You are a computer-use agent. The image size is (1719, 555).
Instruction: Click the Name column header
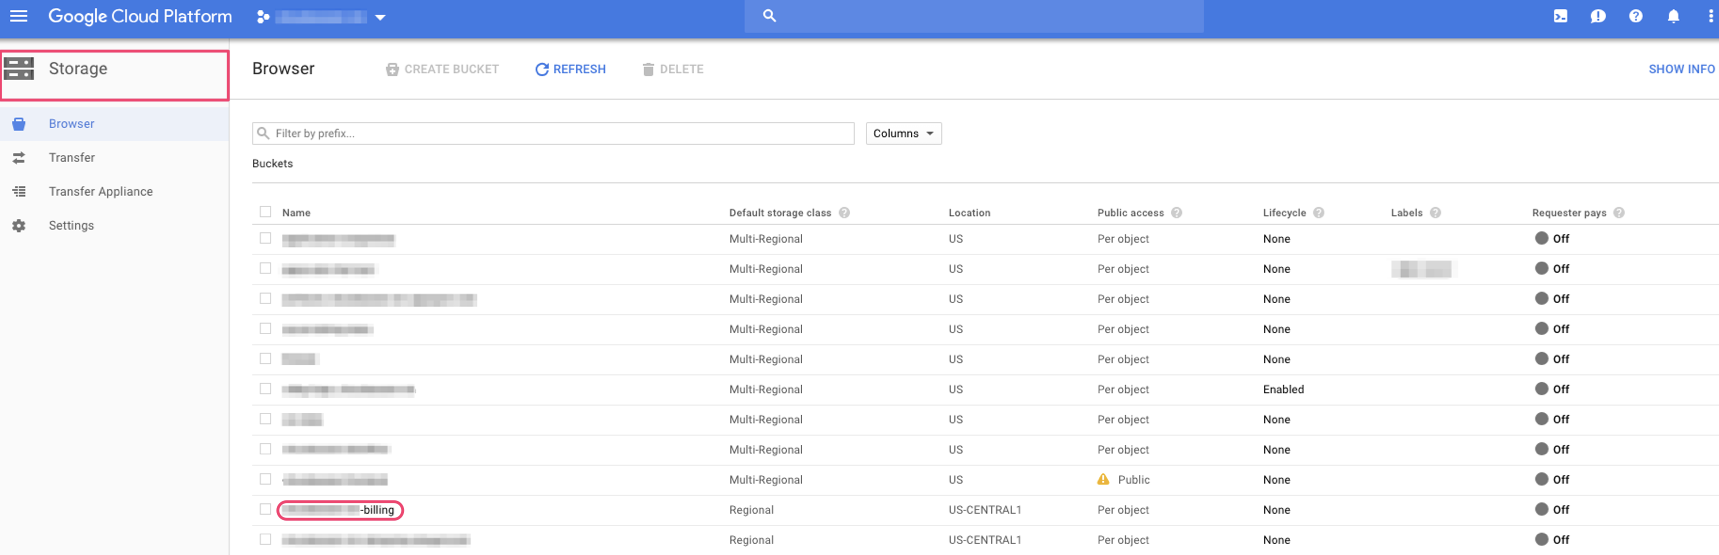coord(296,213)
